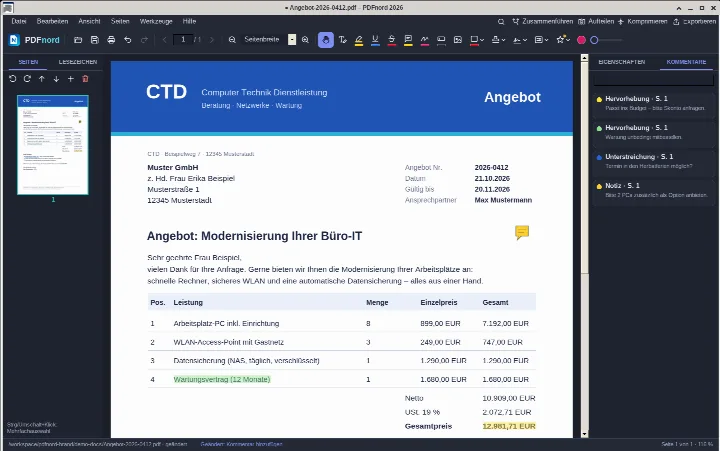The image size is (720, 451).
Task: Zoom out with the minus magnifier
Action: point(232,40)
